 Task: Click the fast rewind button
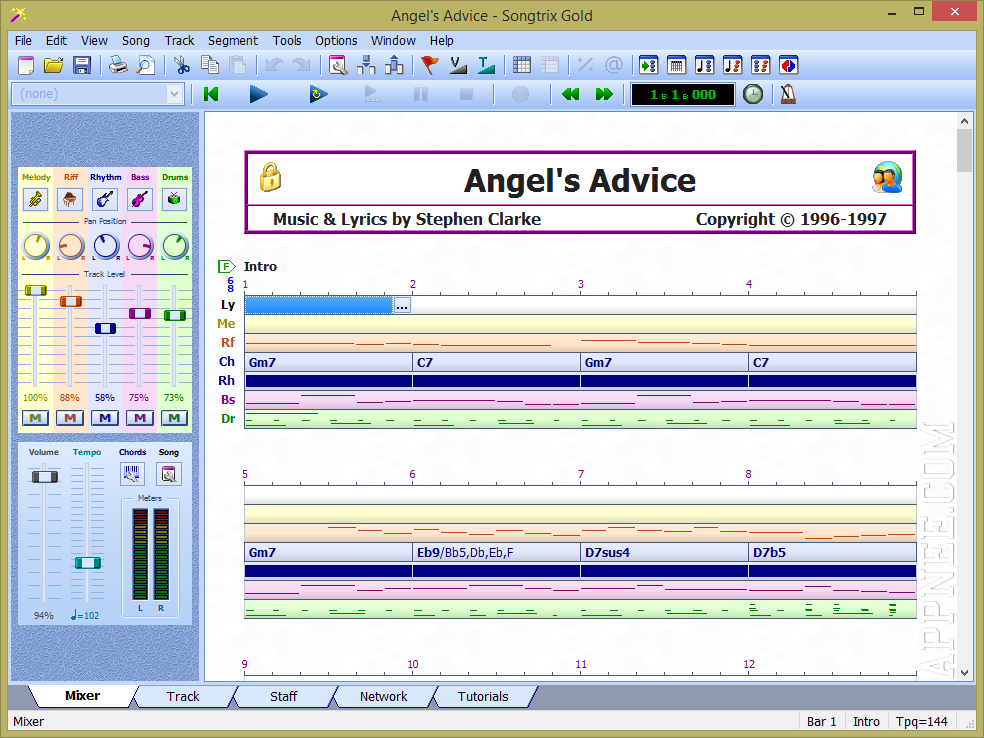tap(570, 94)
